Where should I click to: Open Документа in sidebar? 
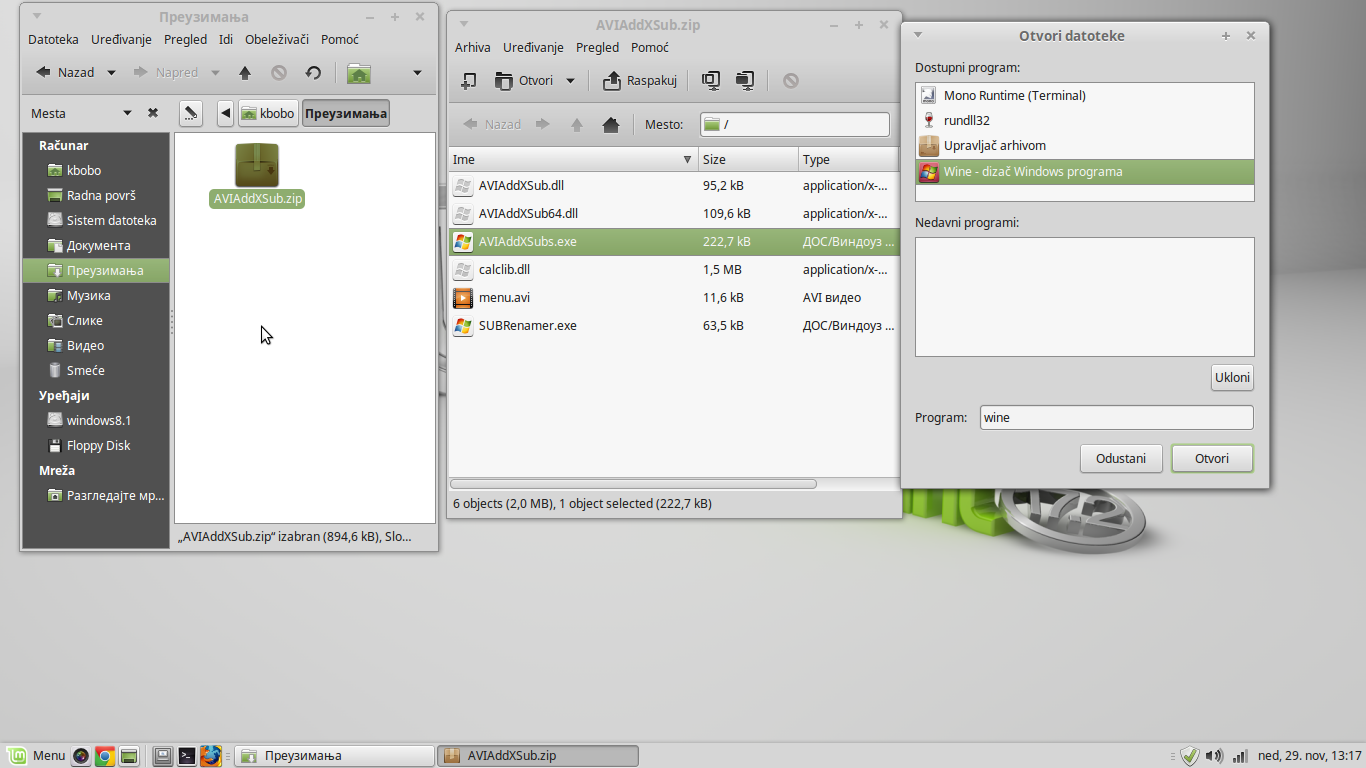click(96, 246)
